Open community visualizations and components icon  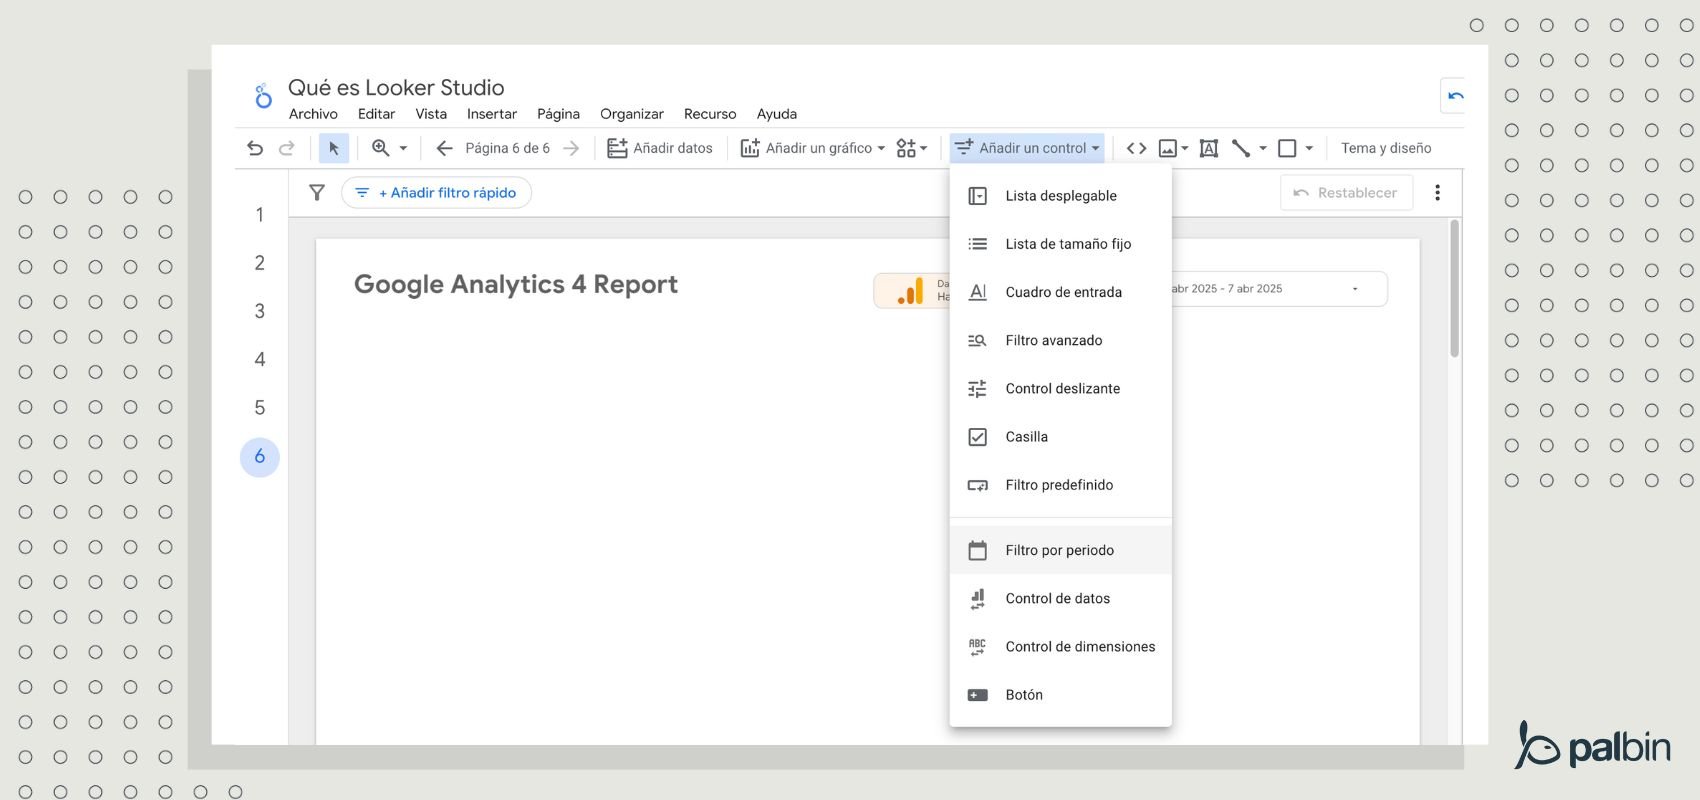click(906, 148)
